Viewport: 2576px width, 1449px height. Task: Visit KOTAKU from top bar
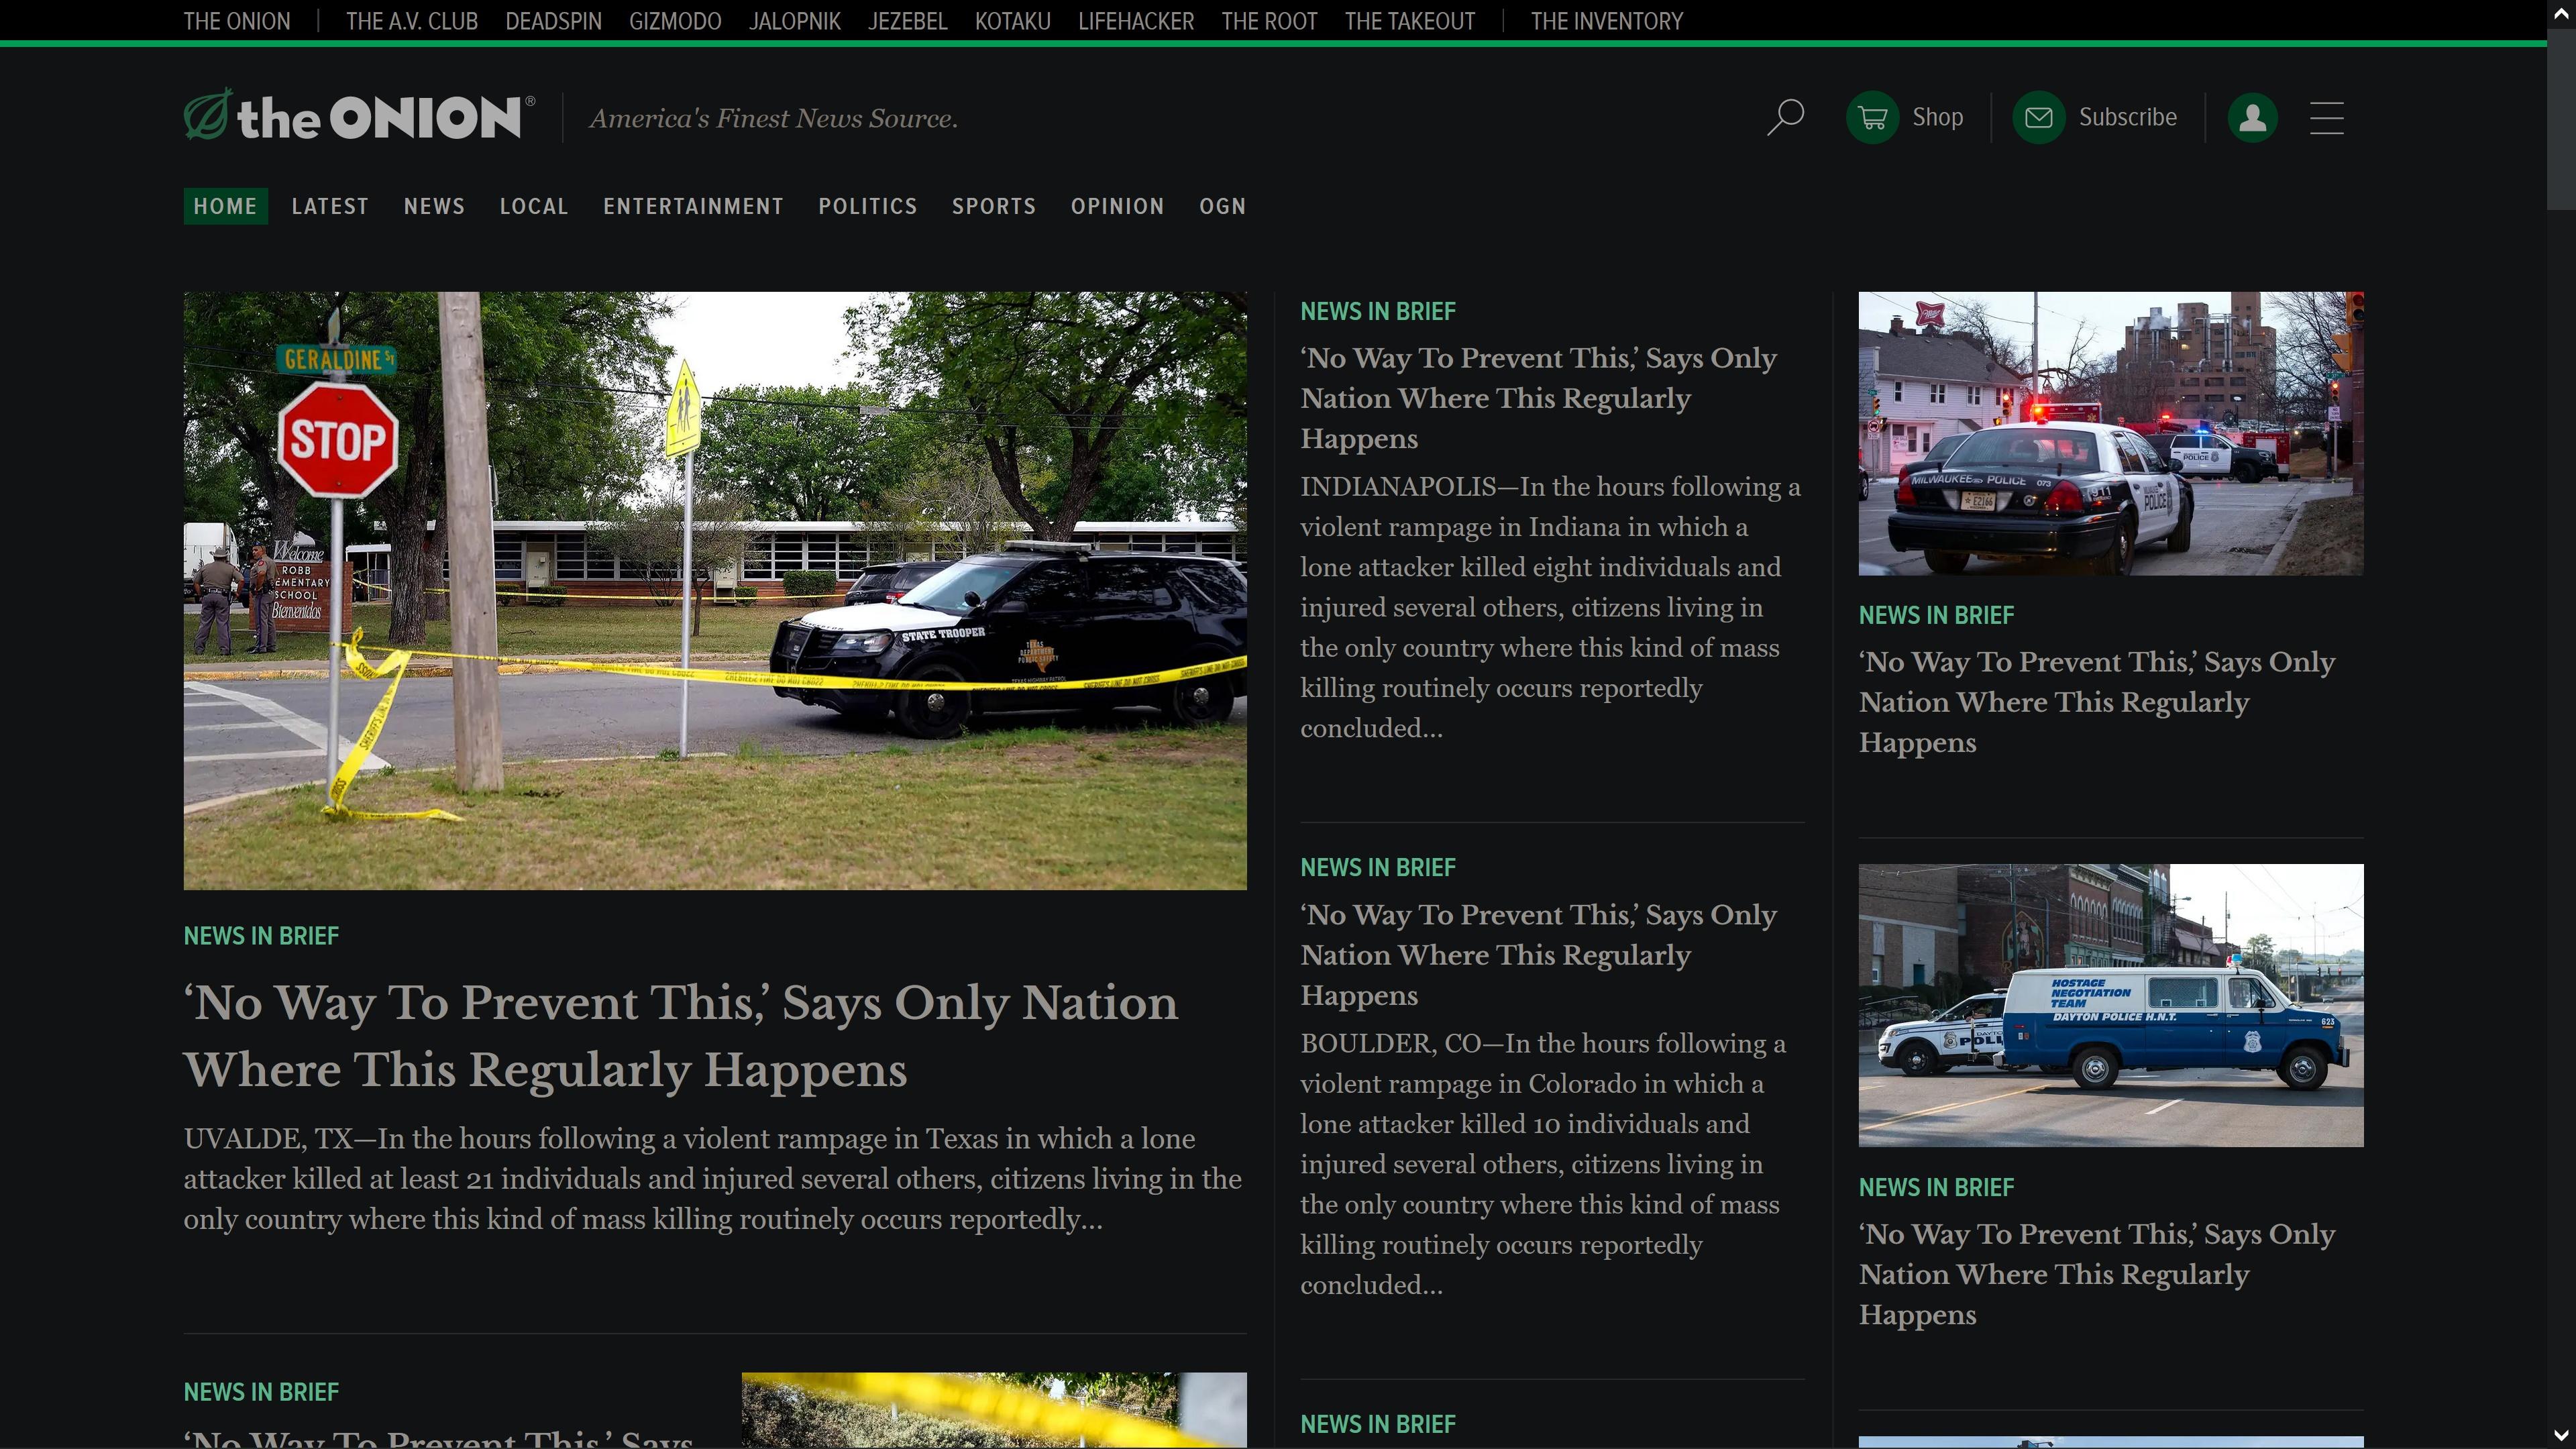click(x=1012, y=21)
